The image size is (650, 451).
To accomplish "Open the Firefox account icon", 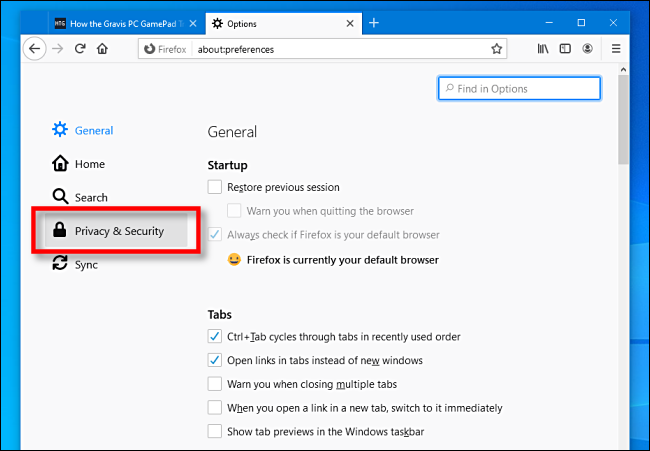I will coord(588,48).
